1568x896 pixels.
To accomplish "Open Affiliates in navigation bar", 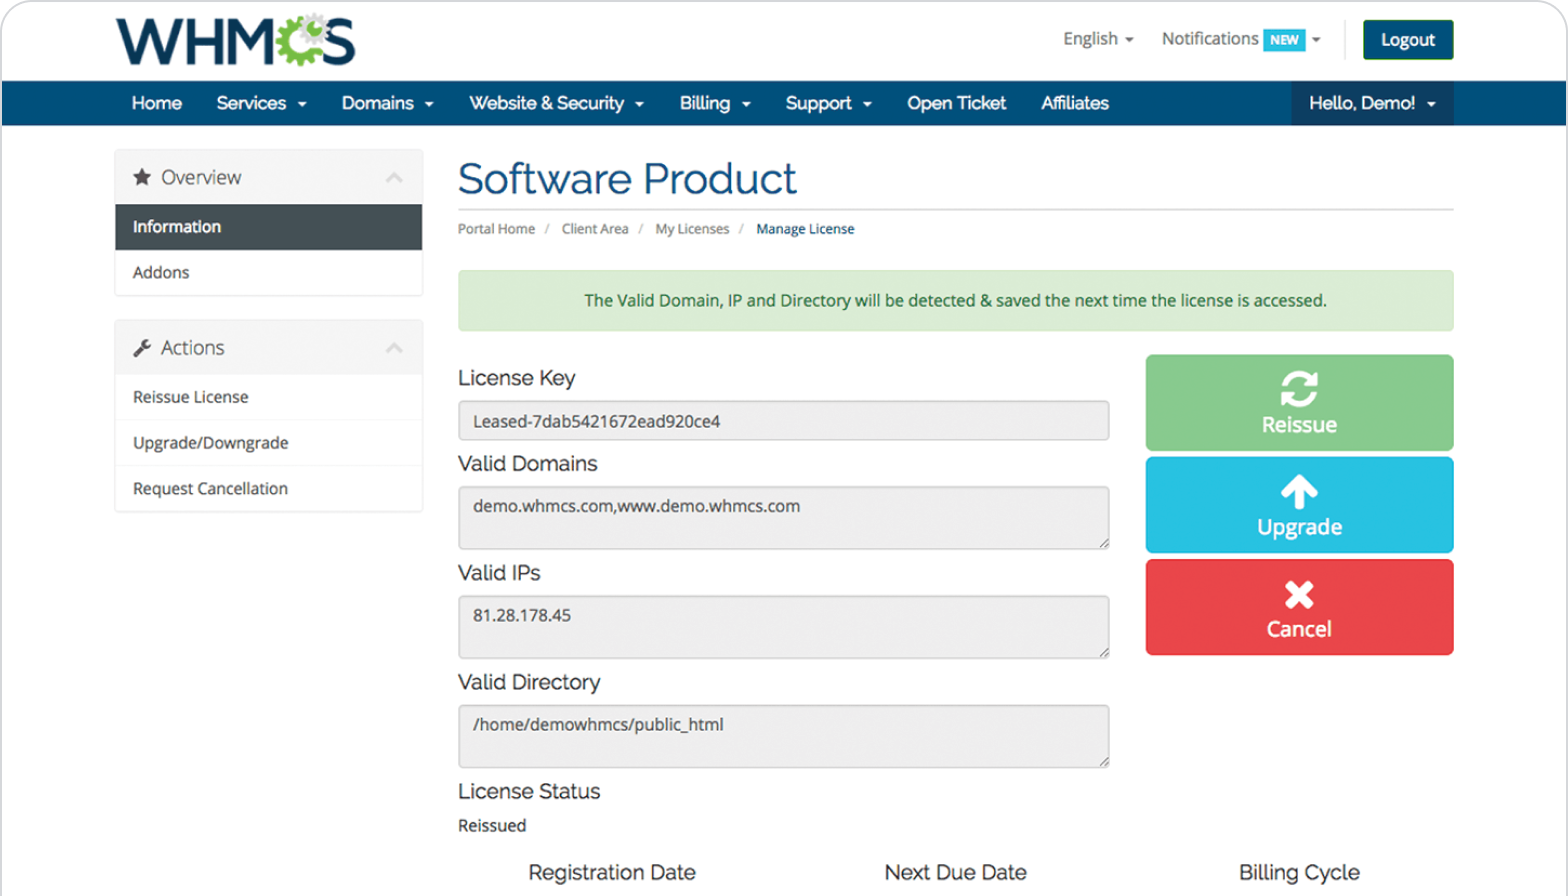I will 1075,103.
